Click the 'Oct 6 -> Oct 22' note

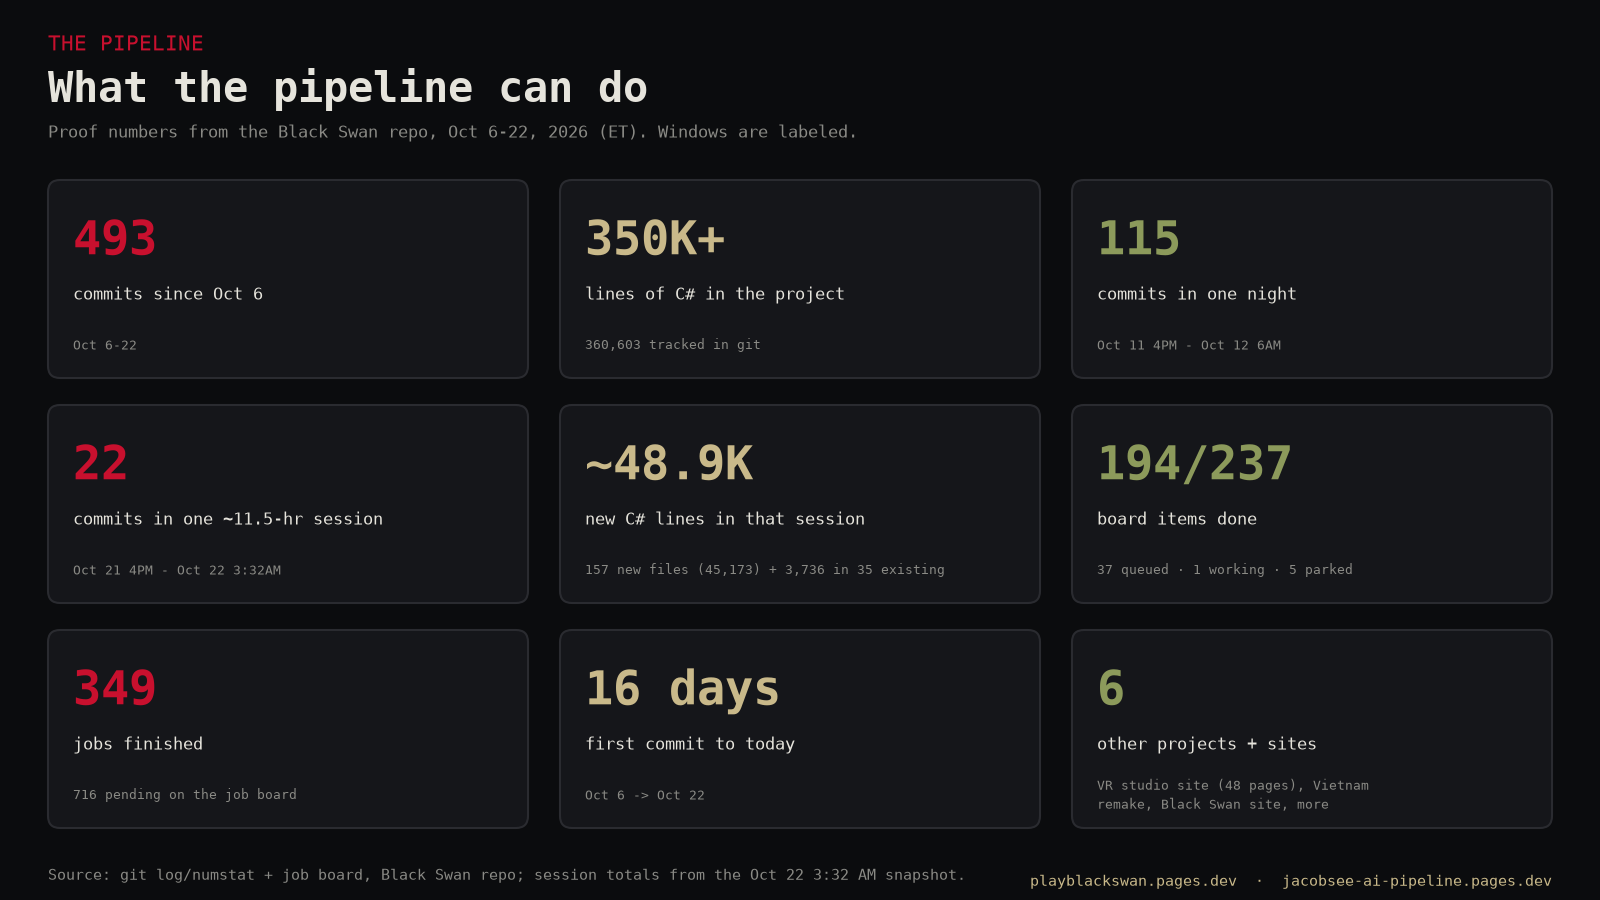tap(645, 795)
